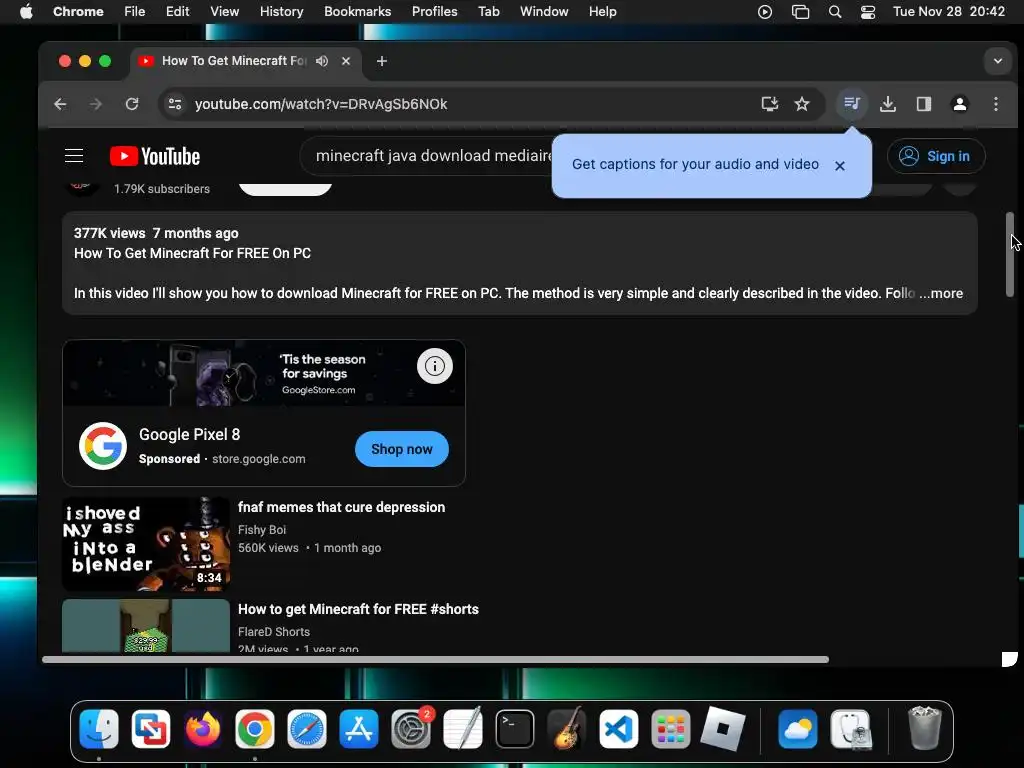The width and height of the screenshot is (1024, 768).
Task: Open TextEdit from the dock
Action: click(462, 729)
